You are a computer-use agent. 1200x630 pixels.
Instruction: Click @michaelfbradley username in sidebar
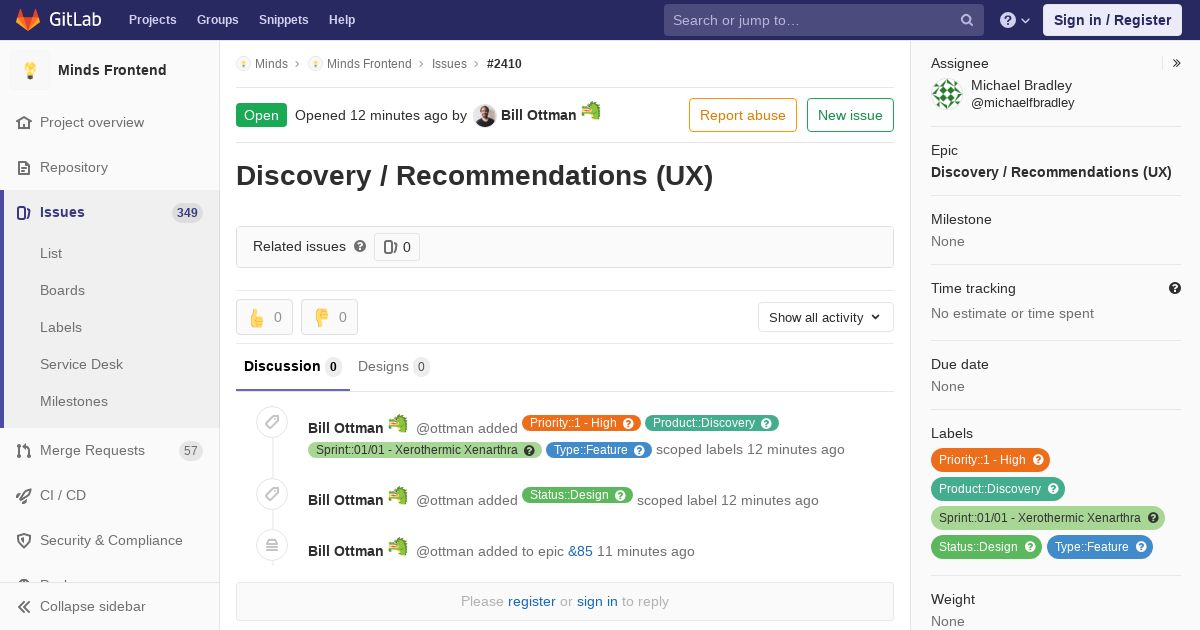point(1023,103)
